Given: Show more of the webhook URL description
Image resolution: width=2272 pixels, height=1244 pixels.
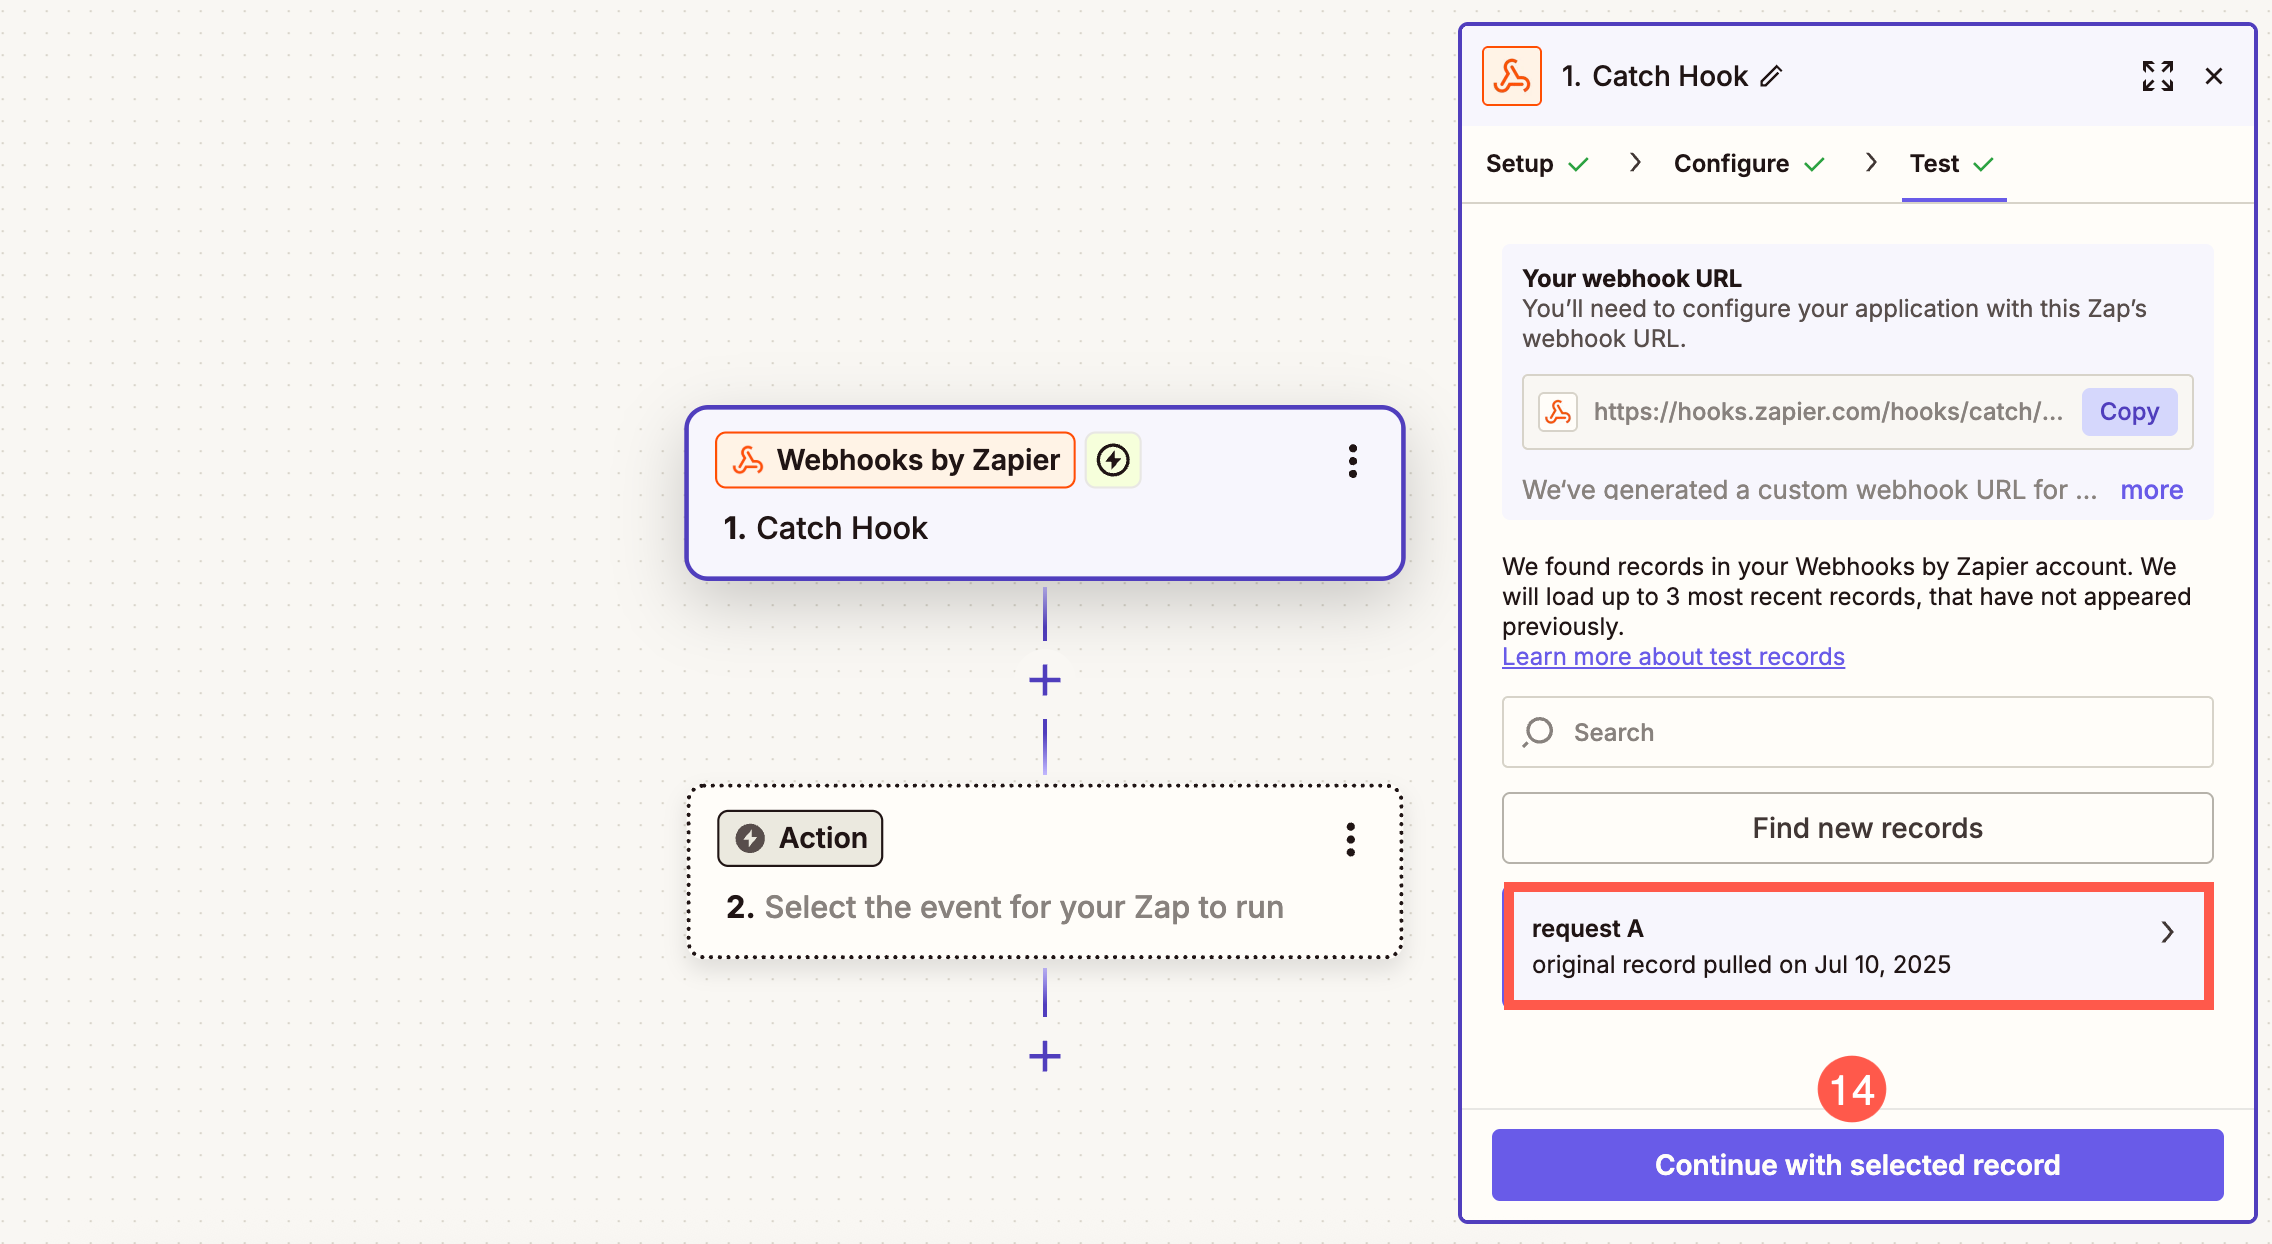Looking at the screenshot, I should coord(2151,490).
